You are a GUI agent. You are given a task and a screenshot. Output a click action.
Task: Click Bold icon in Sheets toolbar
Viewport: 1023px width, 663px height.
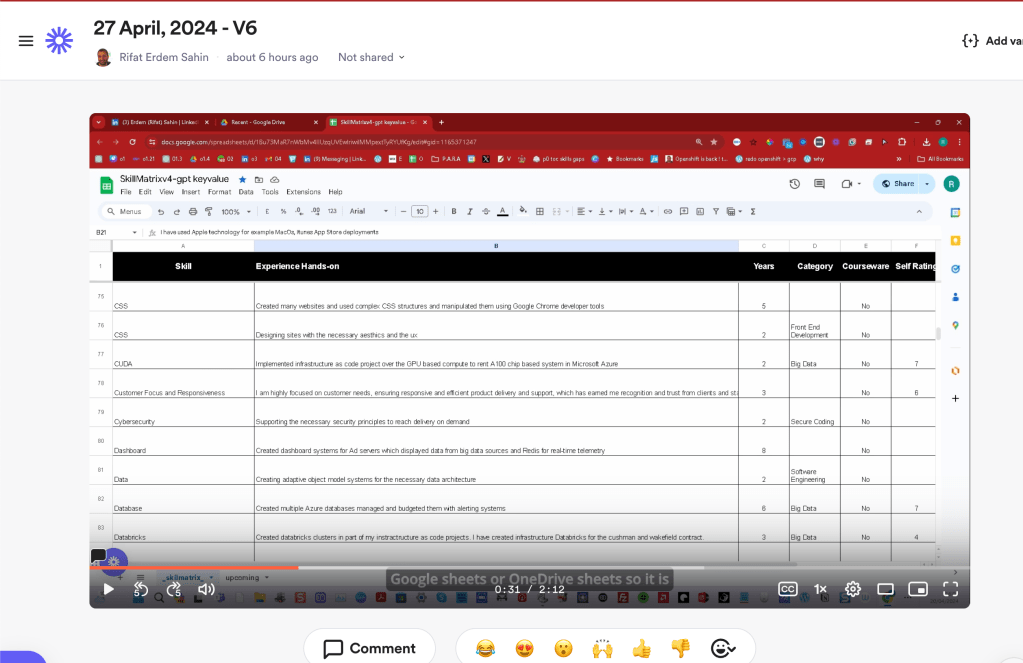(x=453, y=211)
